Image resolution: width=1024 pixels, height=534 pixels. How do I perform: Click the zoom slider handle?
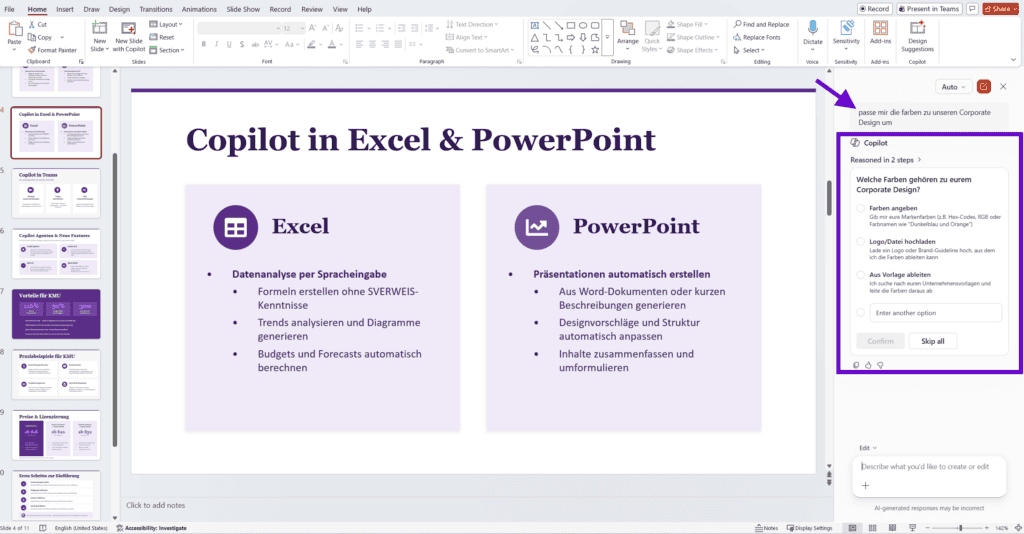pos(960,527)
